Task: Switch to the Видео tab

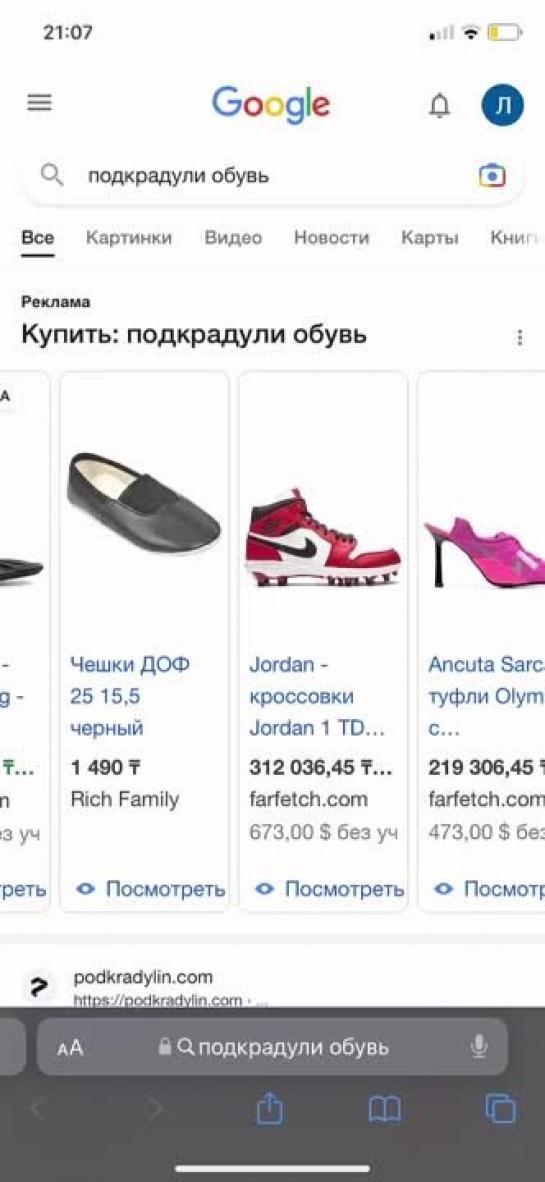Action: (x=233, y=238)
